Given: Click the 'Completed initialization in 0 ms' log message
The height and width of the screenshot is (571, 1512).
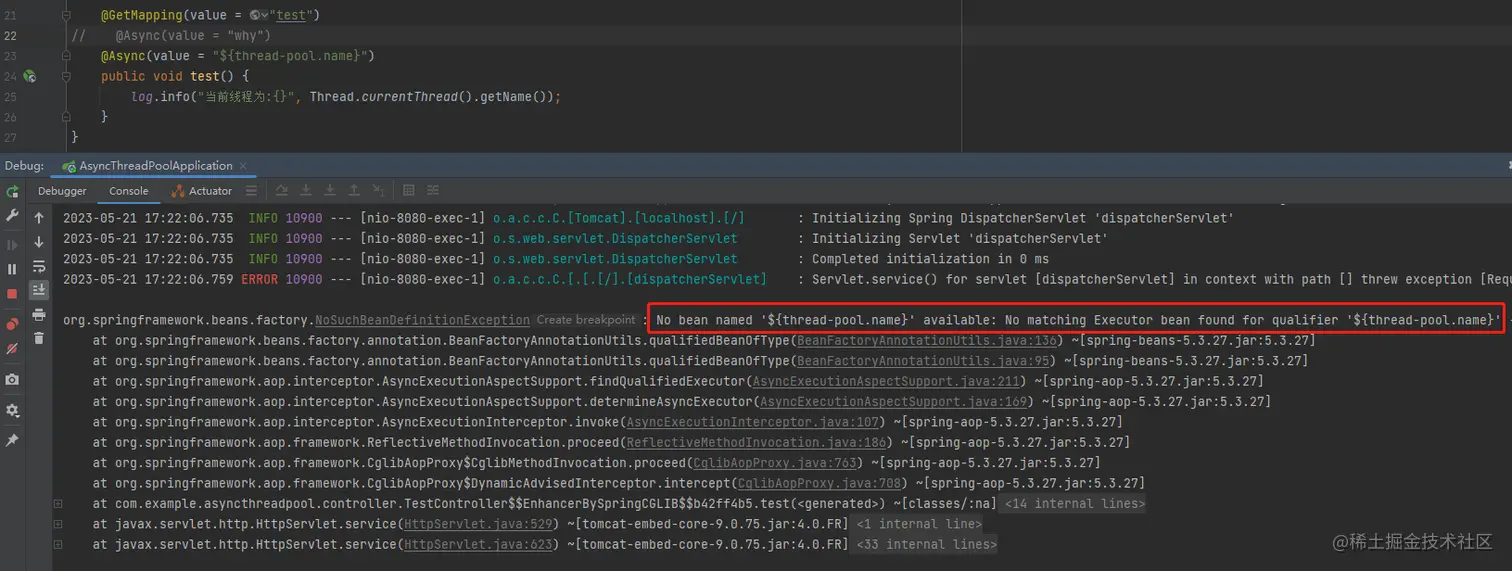Looking at the screenshot, I should tap(930, 259).
